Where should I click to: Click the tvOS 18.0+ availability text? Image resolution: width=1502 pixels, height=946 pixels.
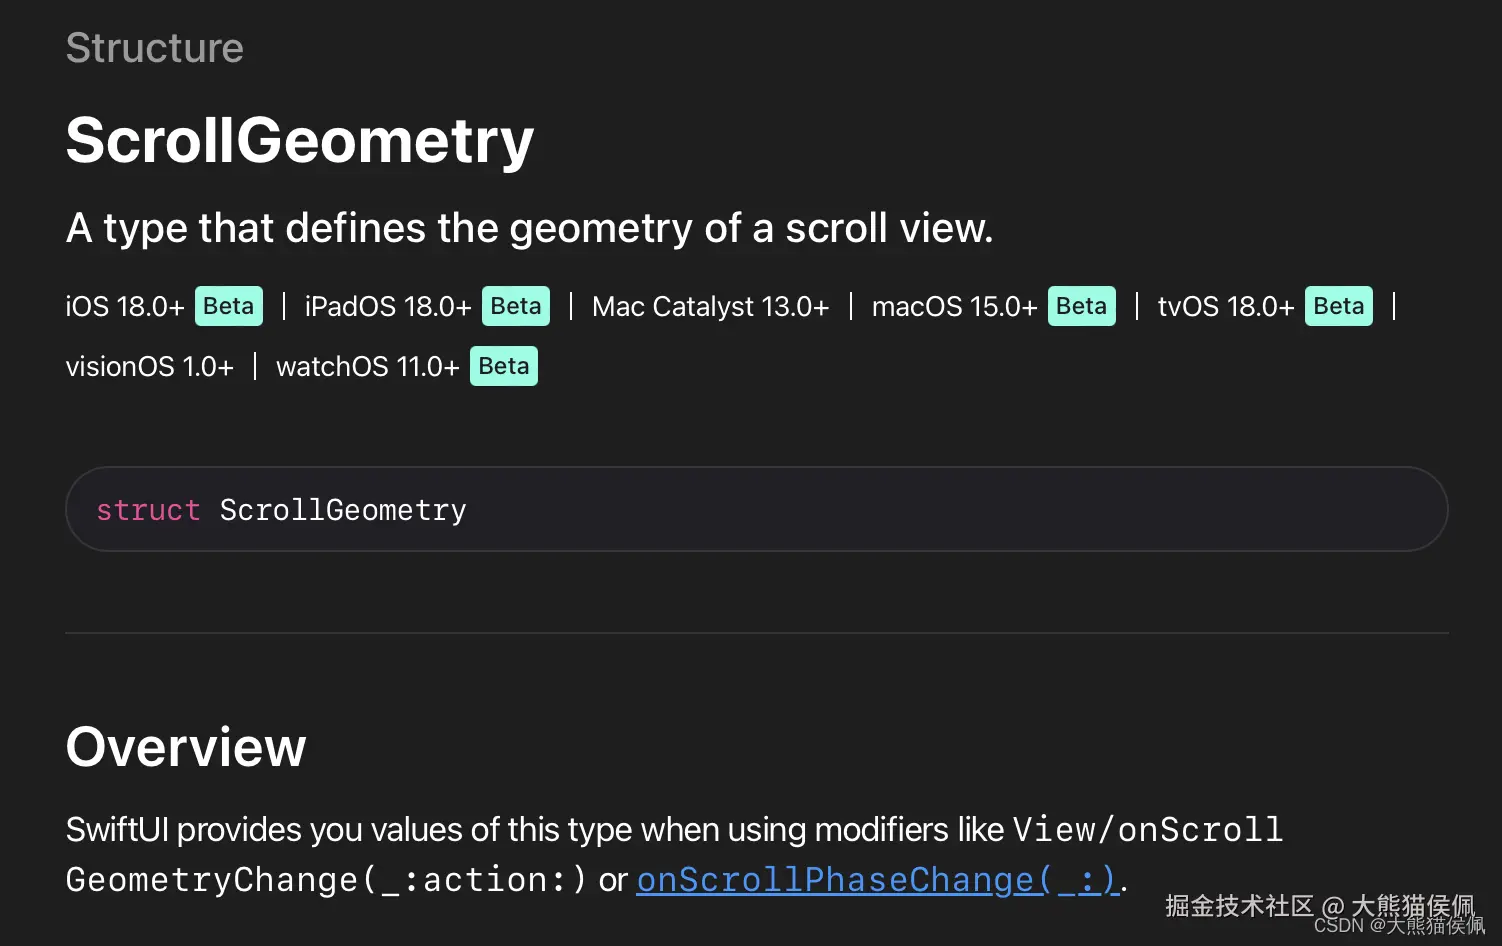click(1226, 306)
